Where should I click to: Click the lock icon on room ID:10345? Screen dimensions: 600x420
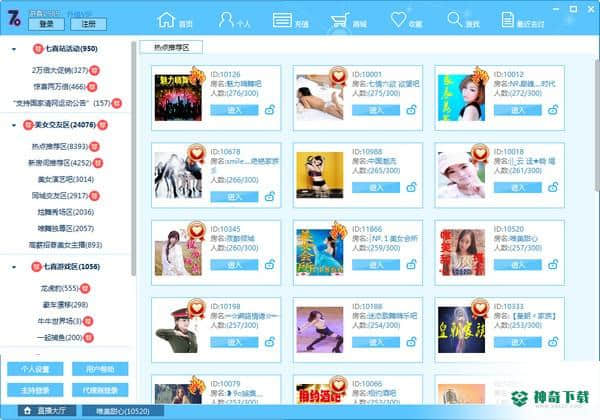[270, 264]
